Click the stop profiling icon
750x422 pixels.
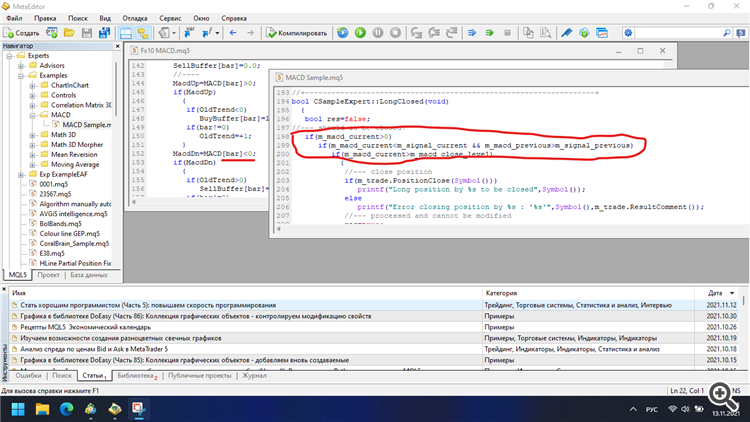click(x=507, y=33)
